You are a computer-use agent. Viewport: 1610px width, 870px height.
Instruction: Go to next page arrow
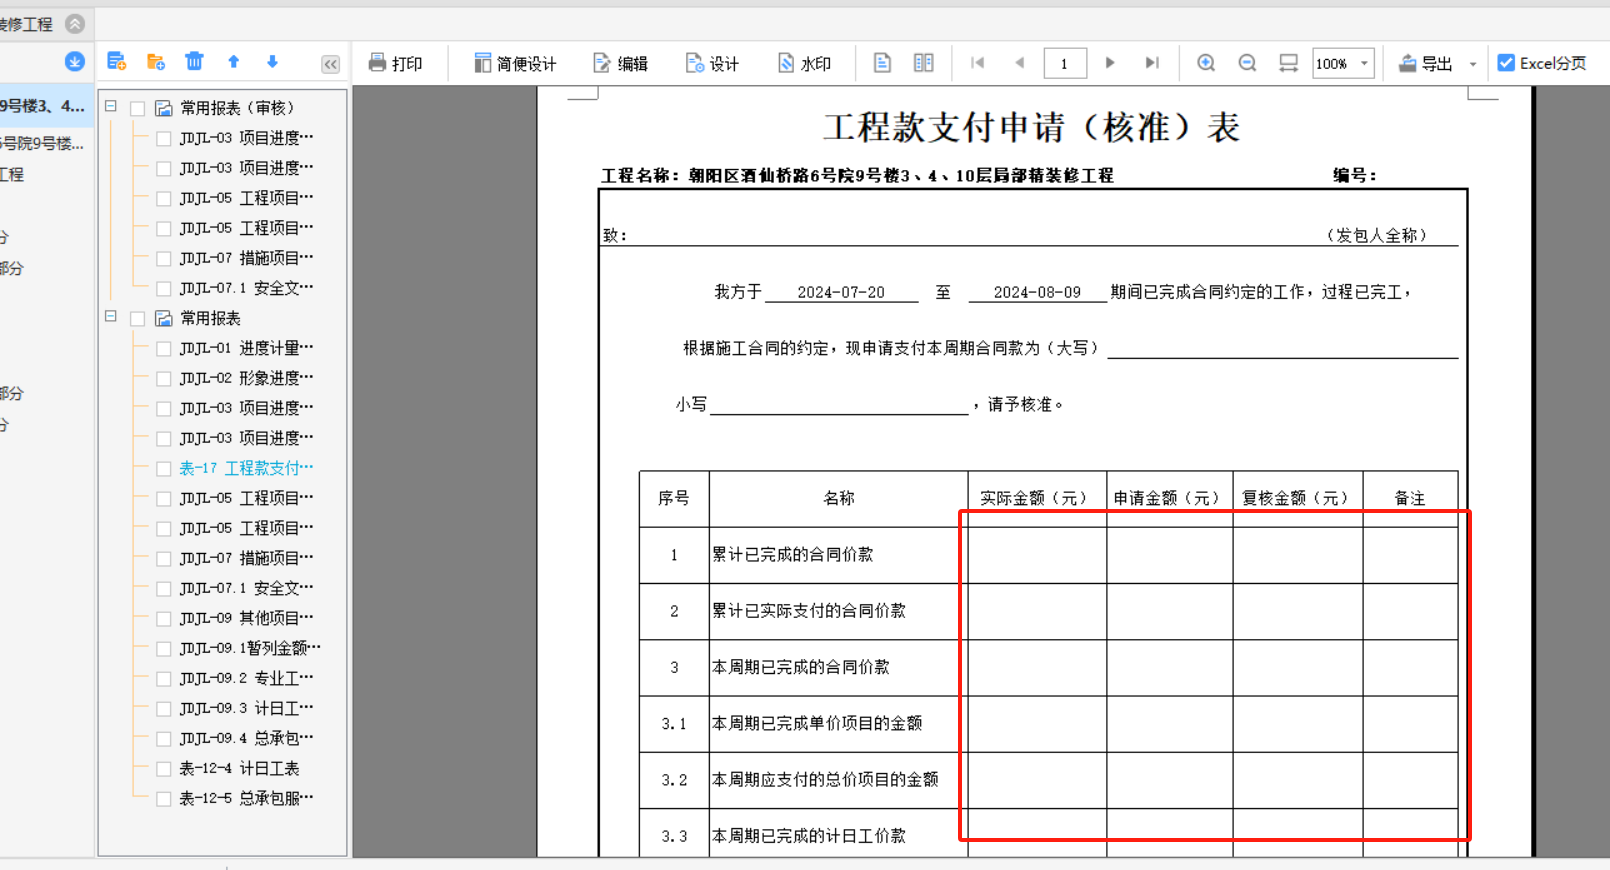point(1110,63)
